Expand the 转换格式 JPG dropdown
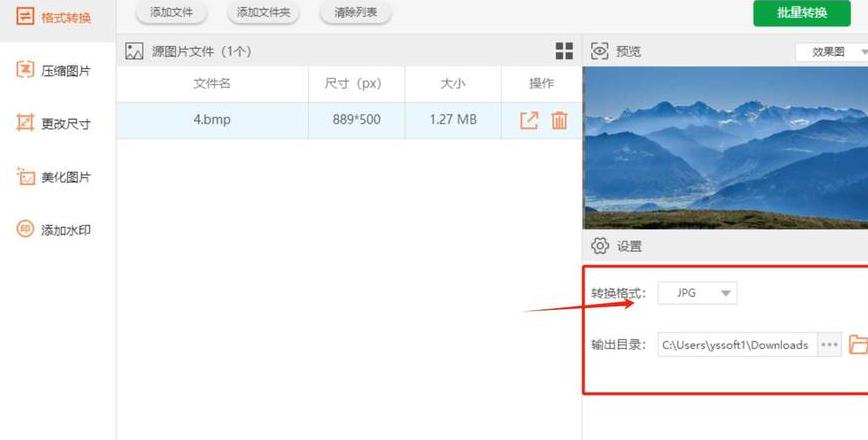This screenshot has width=868, height=440. (698, 293)
